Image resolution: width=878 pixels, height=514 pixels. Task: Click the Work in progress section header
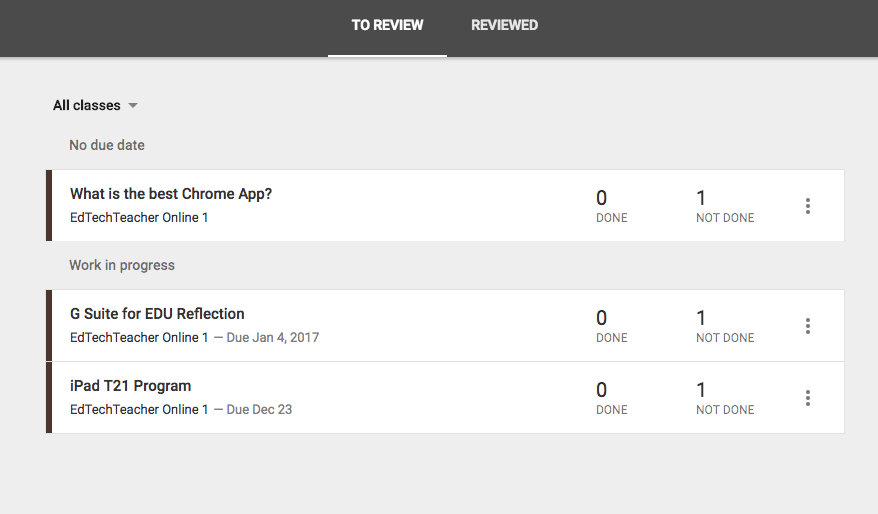122,265
